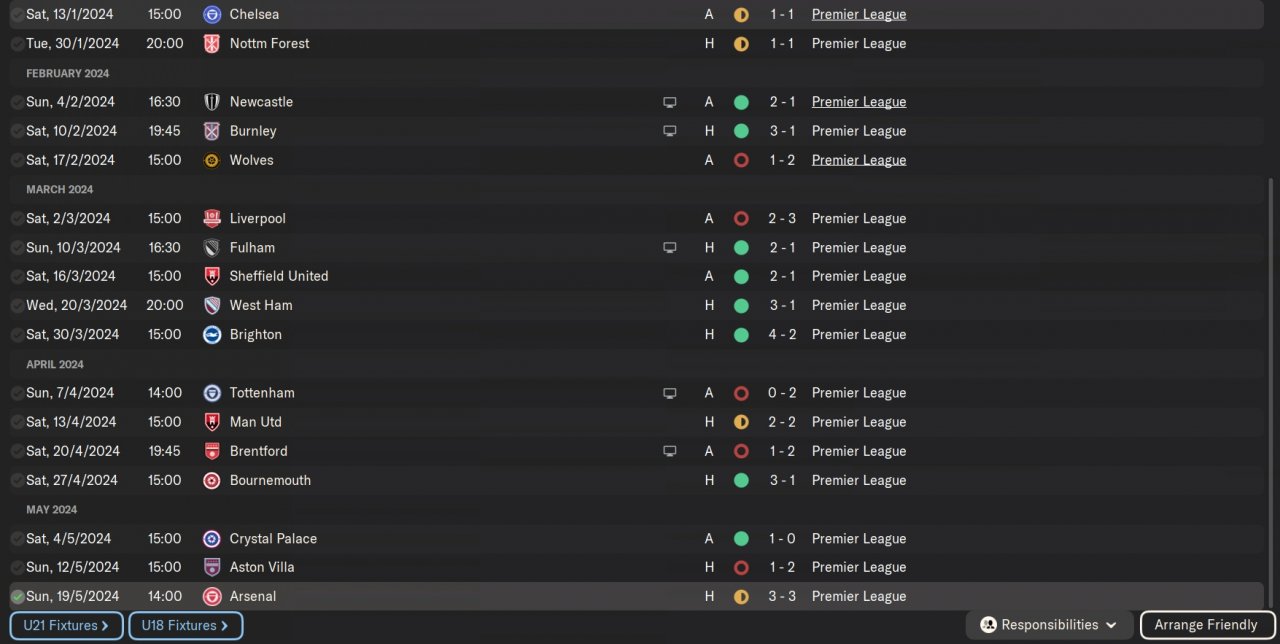Open Premier League link on Wolves row
1280x644 pixels.
tap(858, 160)
